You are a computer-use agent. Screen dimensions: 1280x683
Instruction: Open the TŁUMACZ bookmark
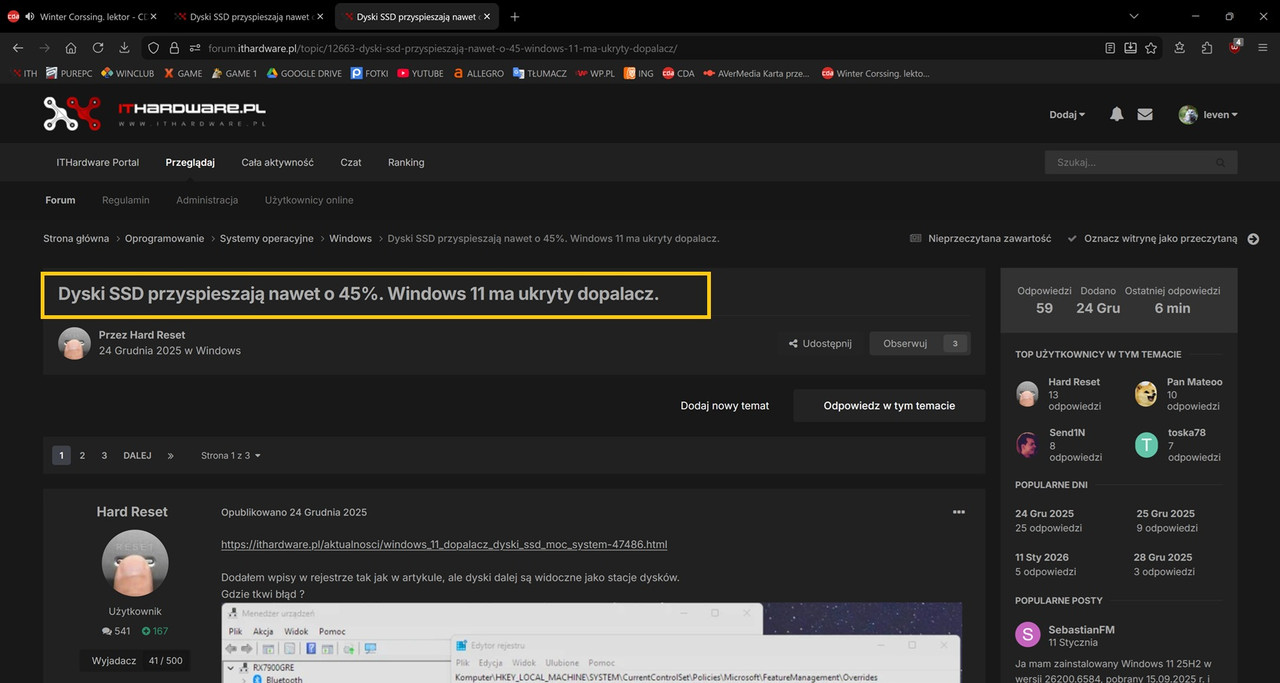[540, 73]
